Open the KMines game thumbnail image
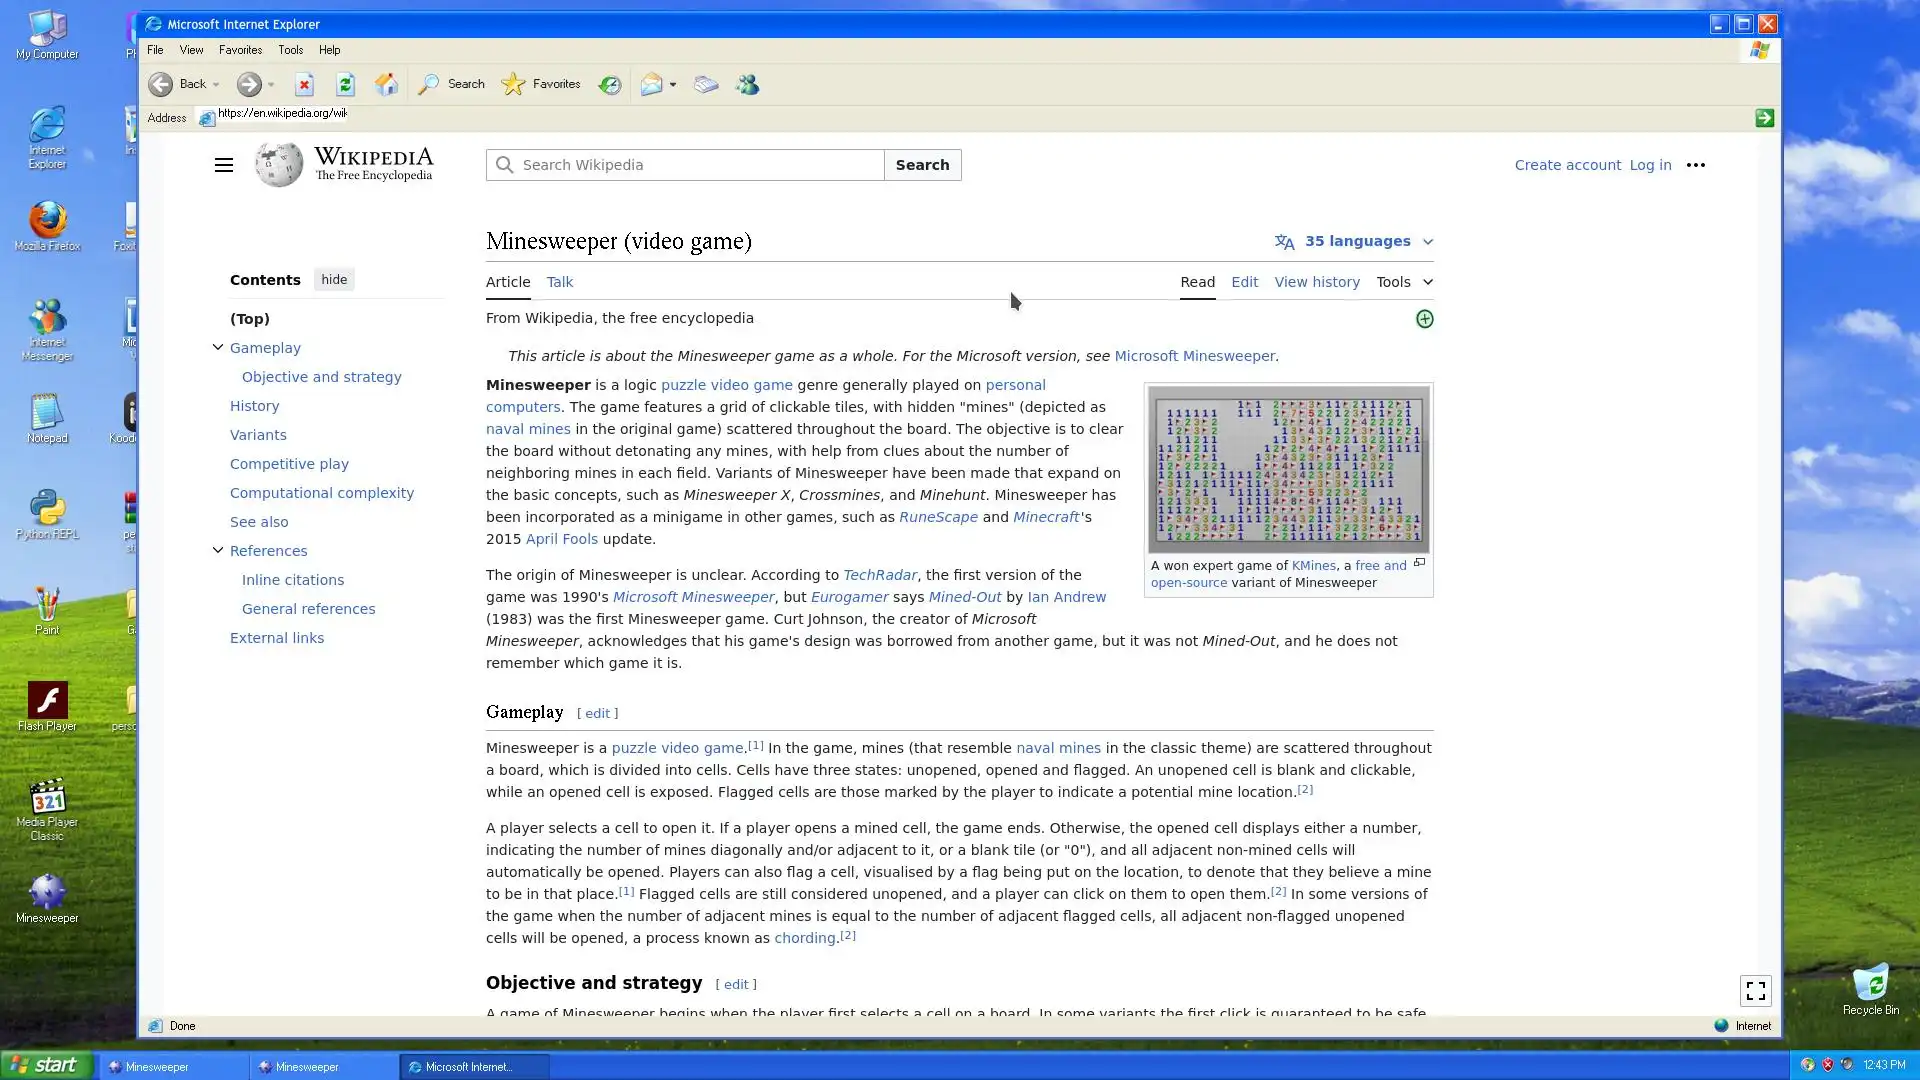The height and width of the screenshot is (1080, 1920). (x=1288, y=469)
